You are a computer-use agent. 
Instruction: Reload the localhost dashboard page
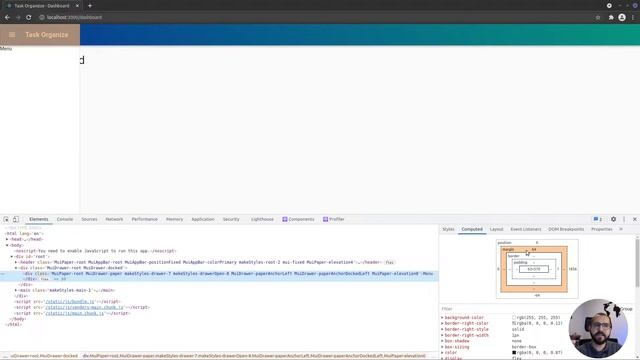tap(29, 18)
